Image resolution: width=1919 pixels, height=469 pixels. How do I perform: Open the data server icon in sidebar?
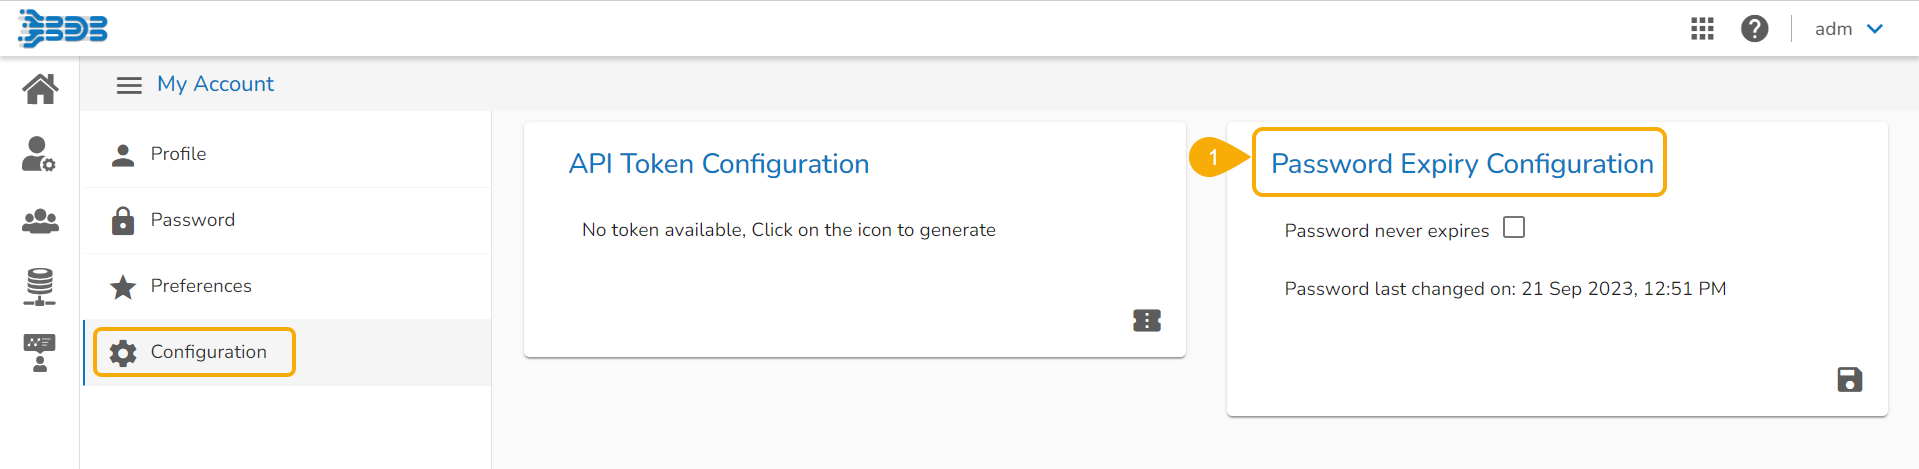tap(40, 287)
